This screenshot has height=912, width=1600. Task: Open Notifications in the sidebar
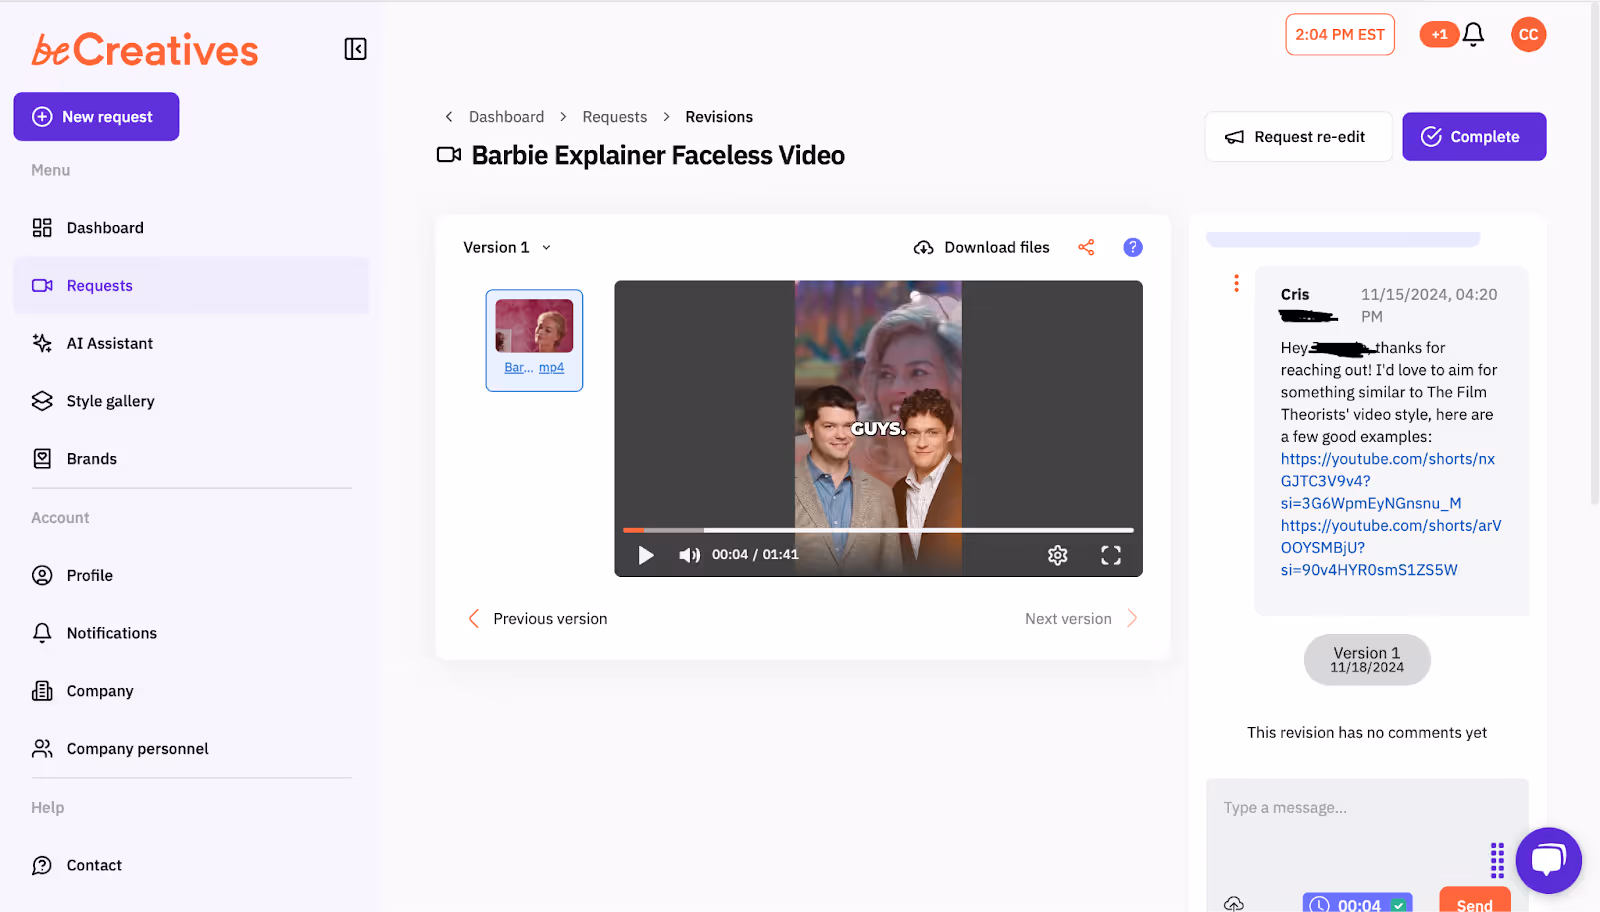(191, 633)
